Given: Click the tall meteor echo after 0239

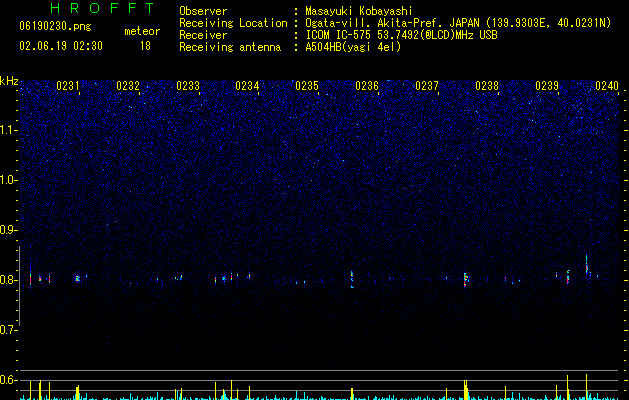Looking at the screenshot, I should click(x=586, y=264).
